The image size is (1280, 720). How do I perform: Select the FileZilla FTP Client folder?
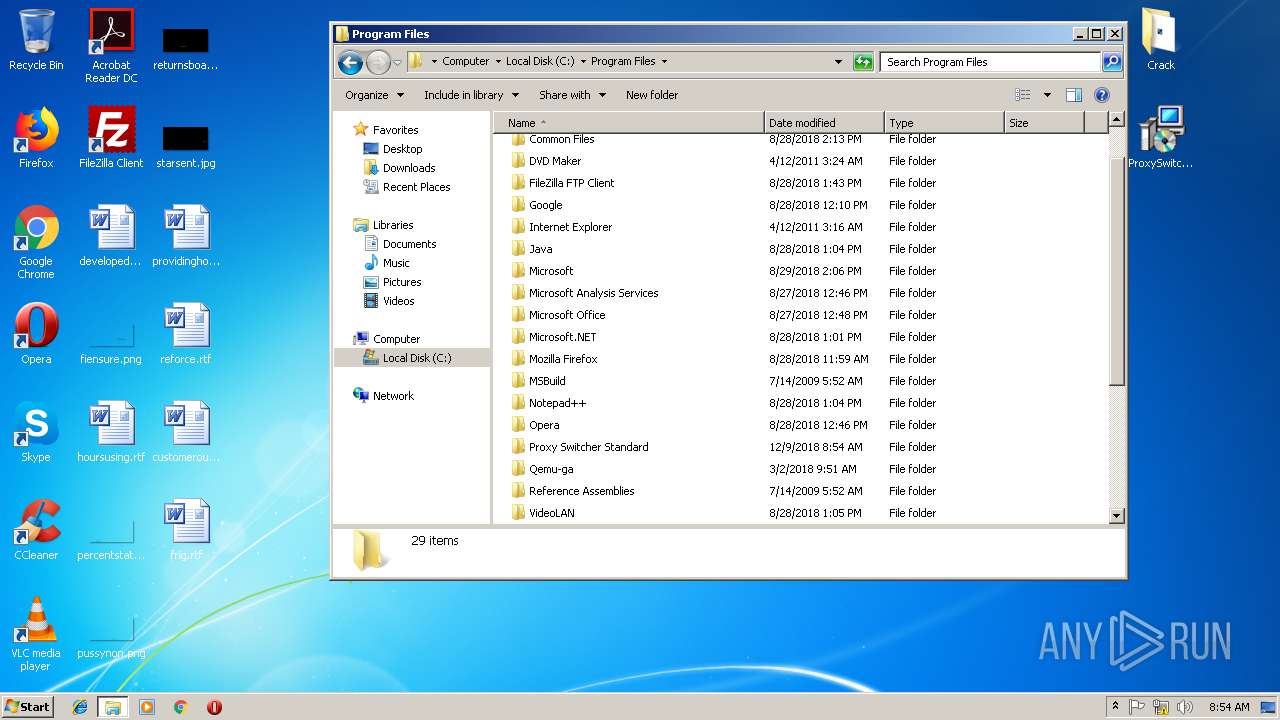pyautogui.click(x=571, y=183)
